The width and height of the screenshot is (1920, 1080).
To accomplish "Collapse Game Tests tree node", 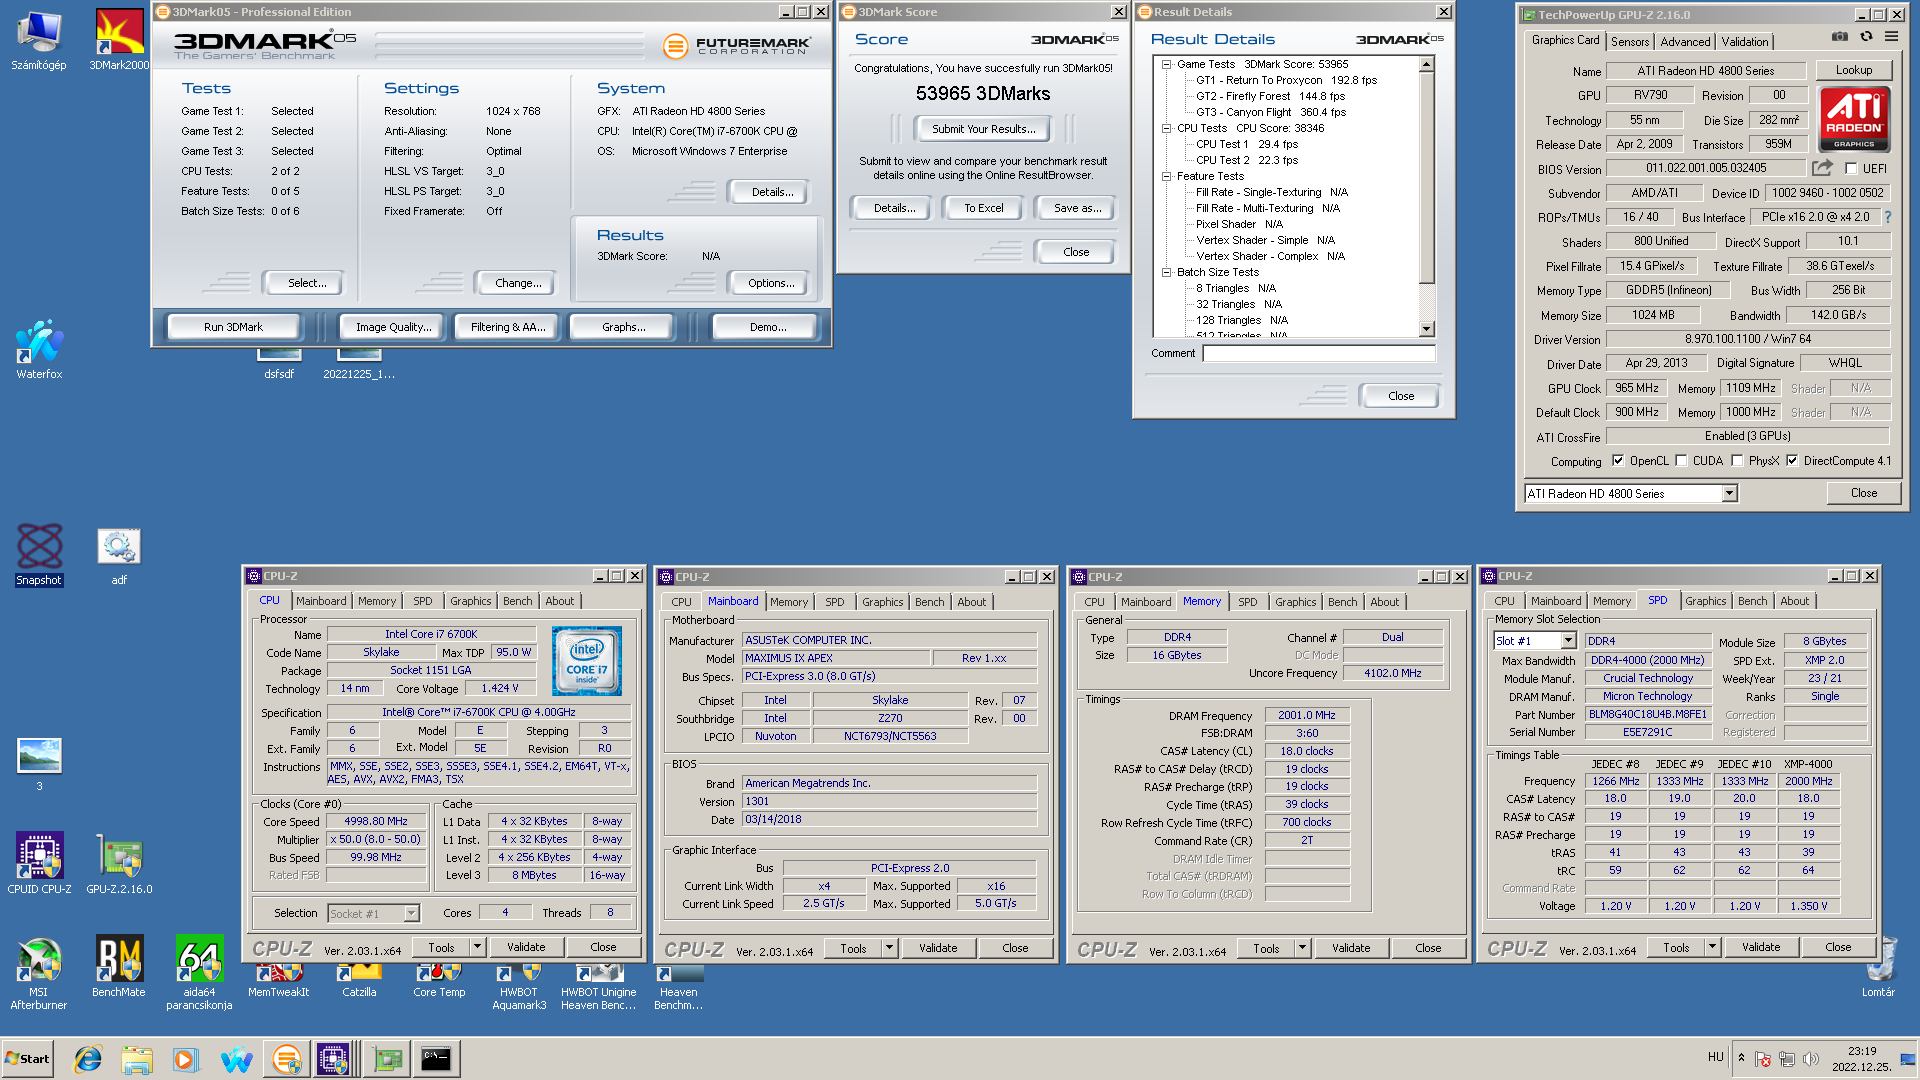I will click(1166, 64).
